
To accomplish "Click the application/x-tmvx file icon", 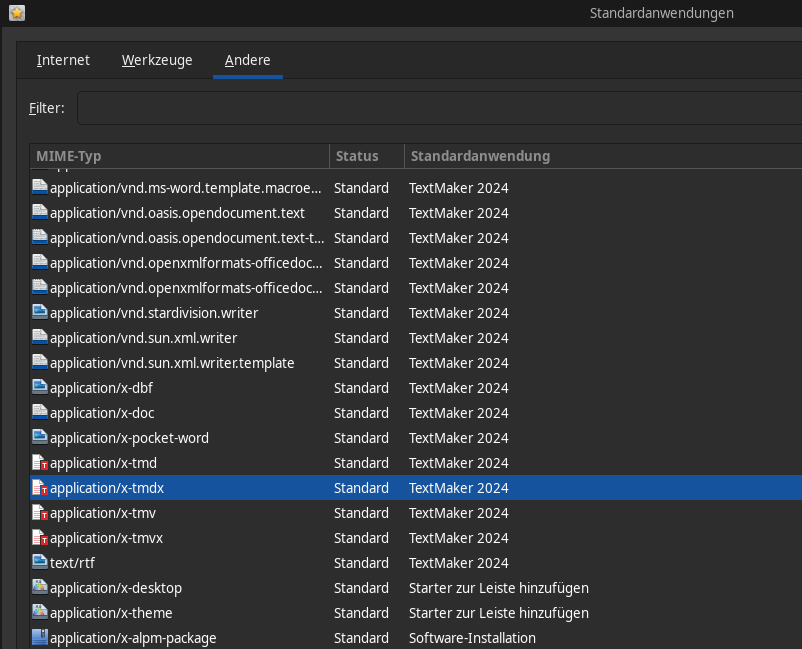I will coord(40,538).
